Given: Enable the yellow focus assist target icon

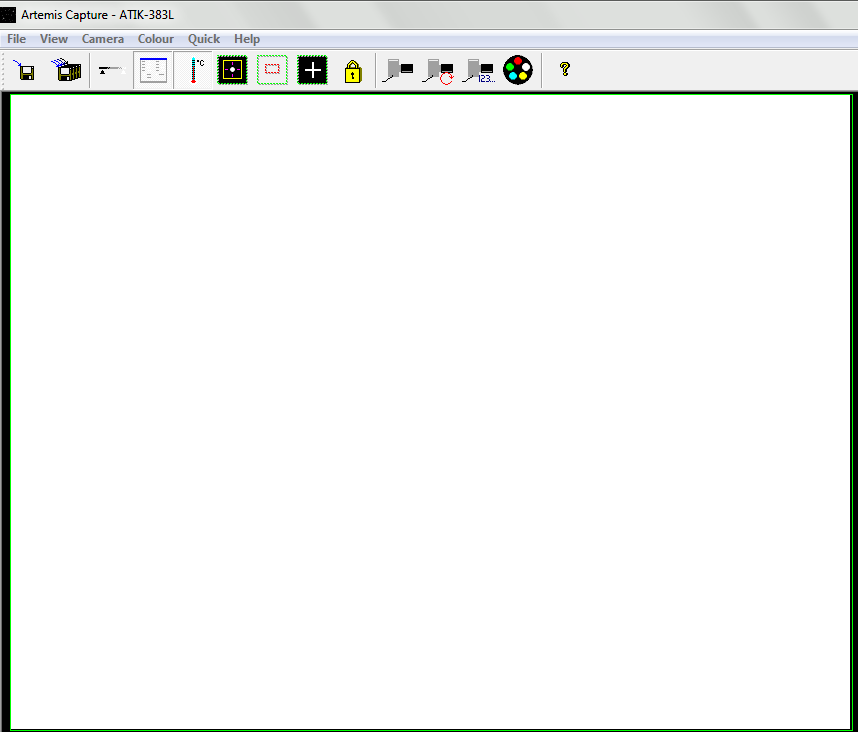Looking at the screenshot, I should pos(233,70).
